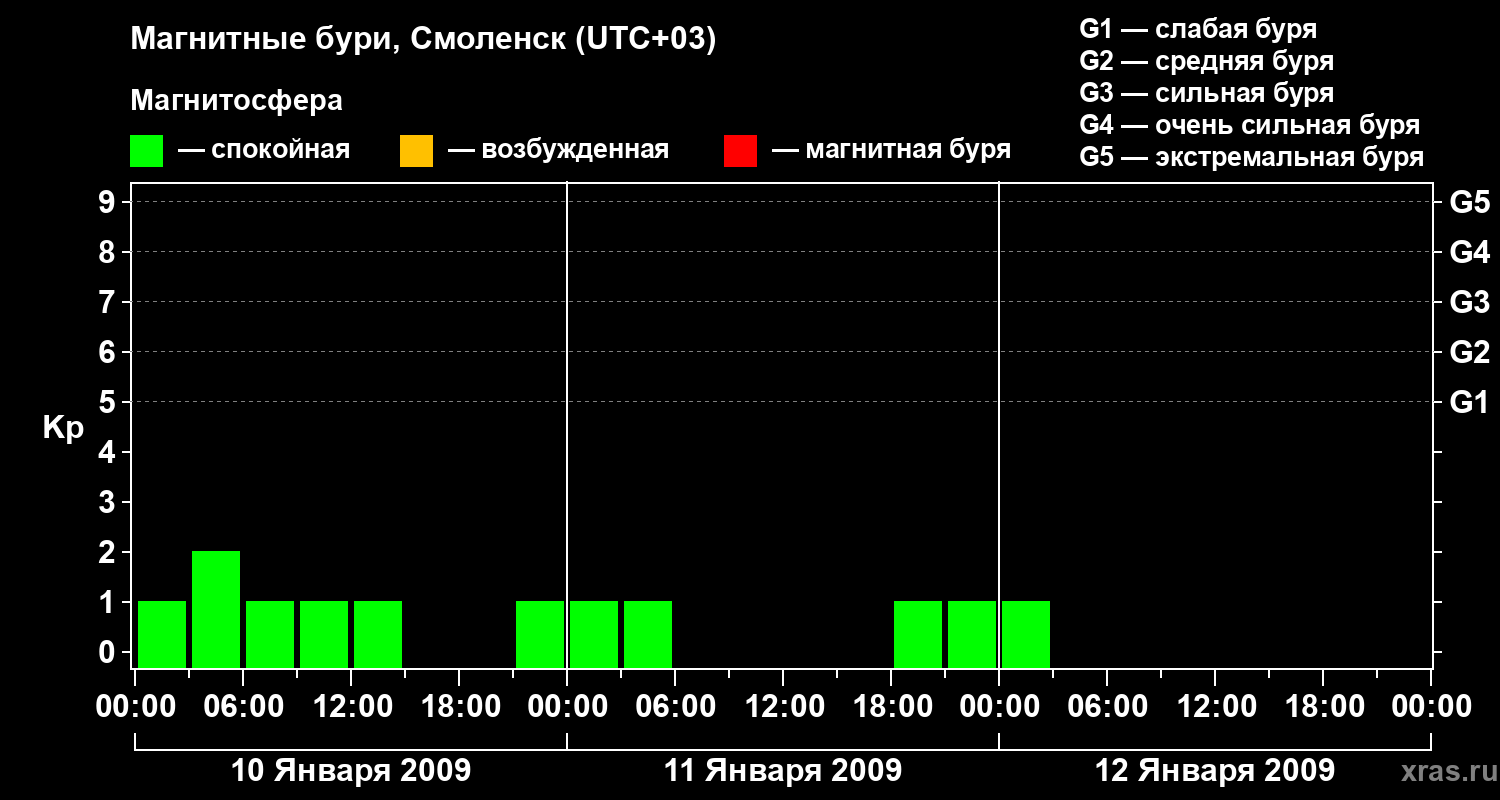Select the 'G1 — слабая буря' legend line
This screenshot has width=1500, height=800.
coord(1198,28)
